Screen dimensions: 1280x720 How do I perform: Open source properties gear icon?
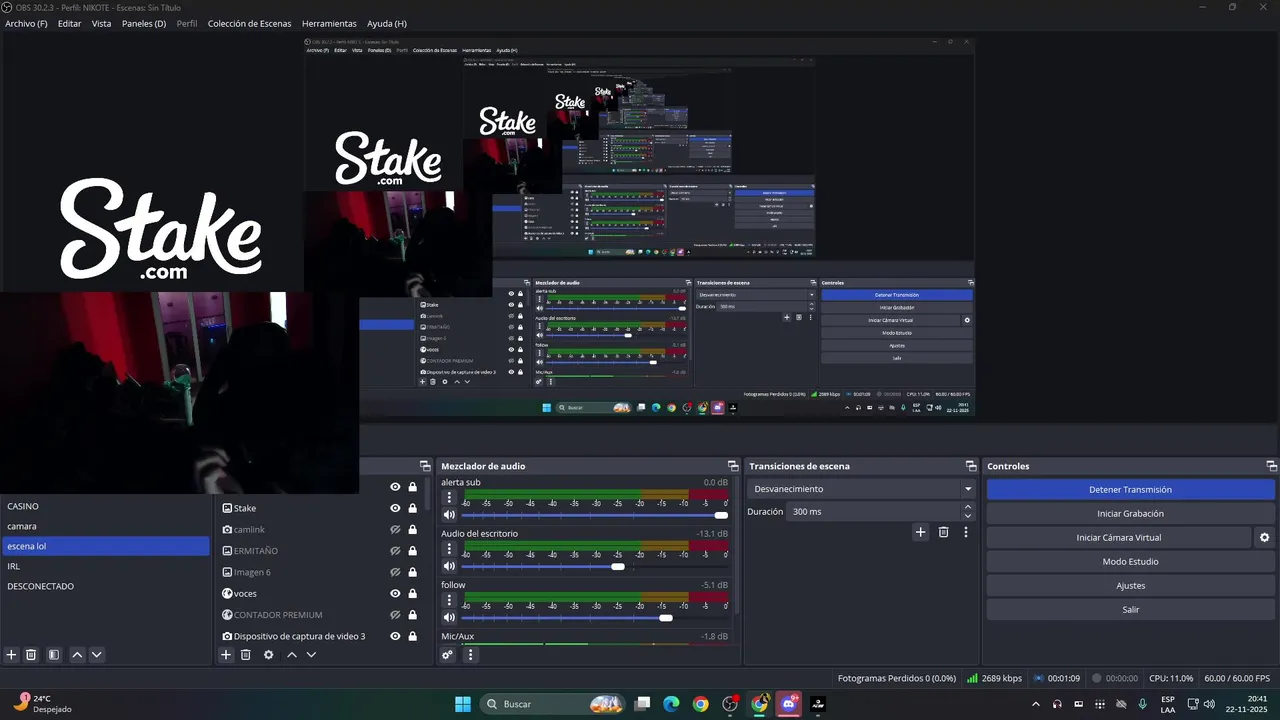point(268,655)
